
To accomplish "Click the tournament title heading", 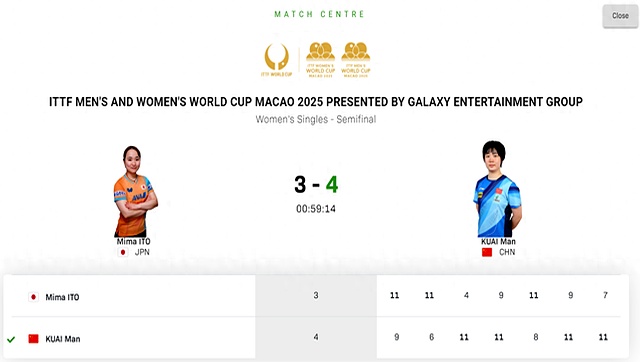I will tap(316, 102).
